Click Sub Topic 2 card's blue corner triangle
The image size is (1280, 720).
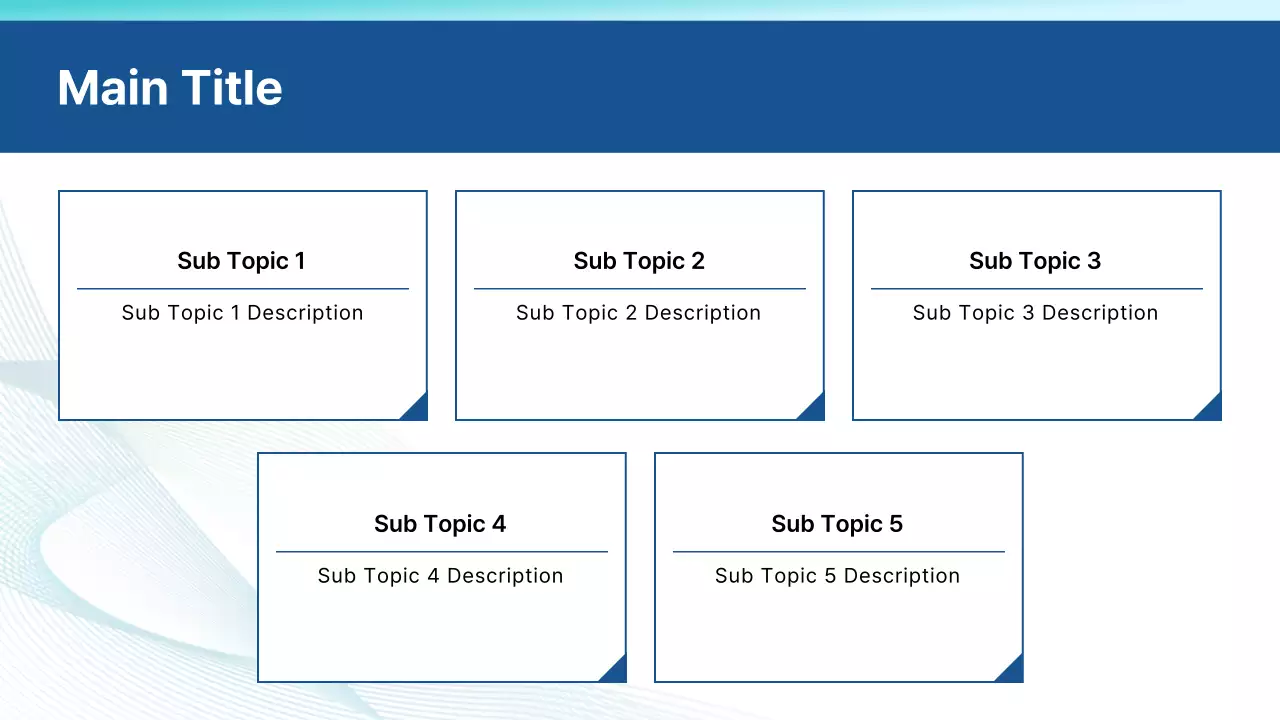pos(815,411)
